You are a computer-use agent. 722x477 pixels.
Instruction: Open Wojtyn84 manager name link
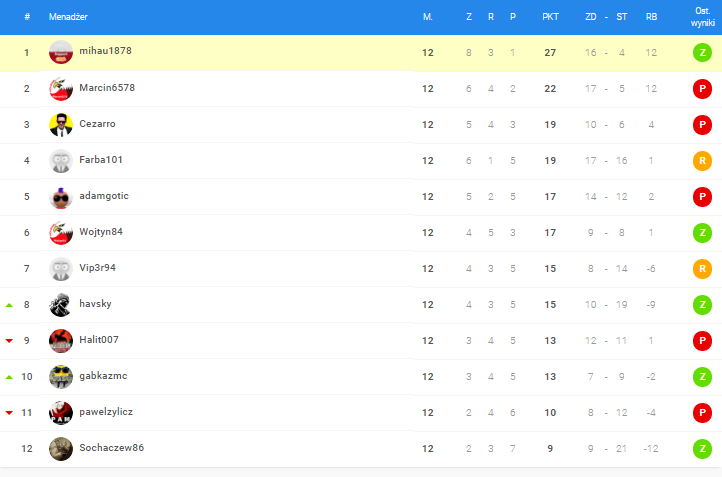tap(101, 232)
